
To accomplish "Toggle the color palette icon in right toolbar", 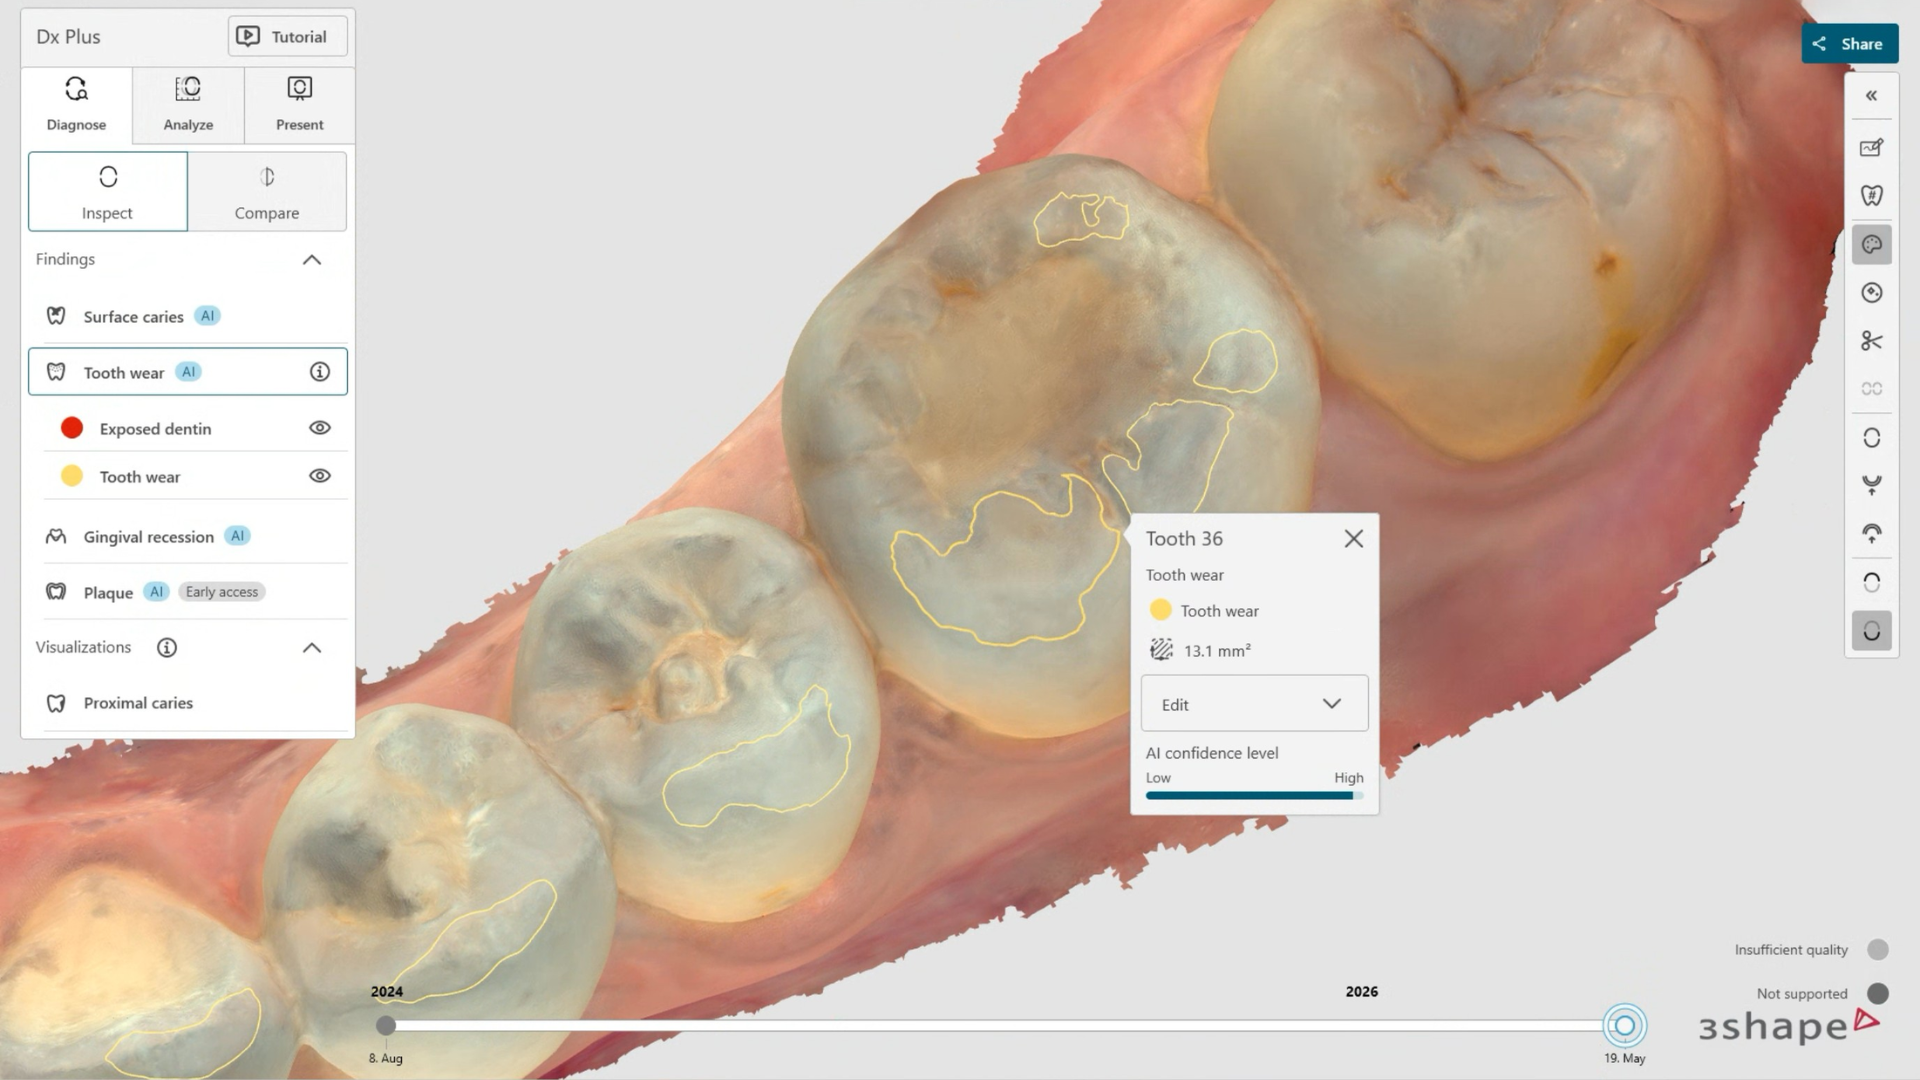I will tap(1872, 245).
